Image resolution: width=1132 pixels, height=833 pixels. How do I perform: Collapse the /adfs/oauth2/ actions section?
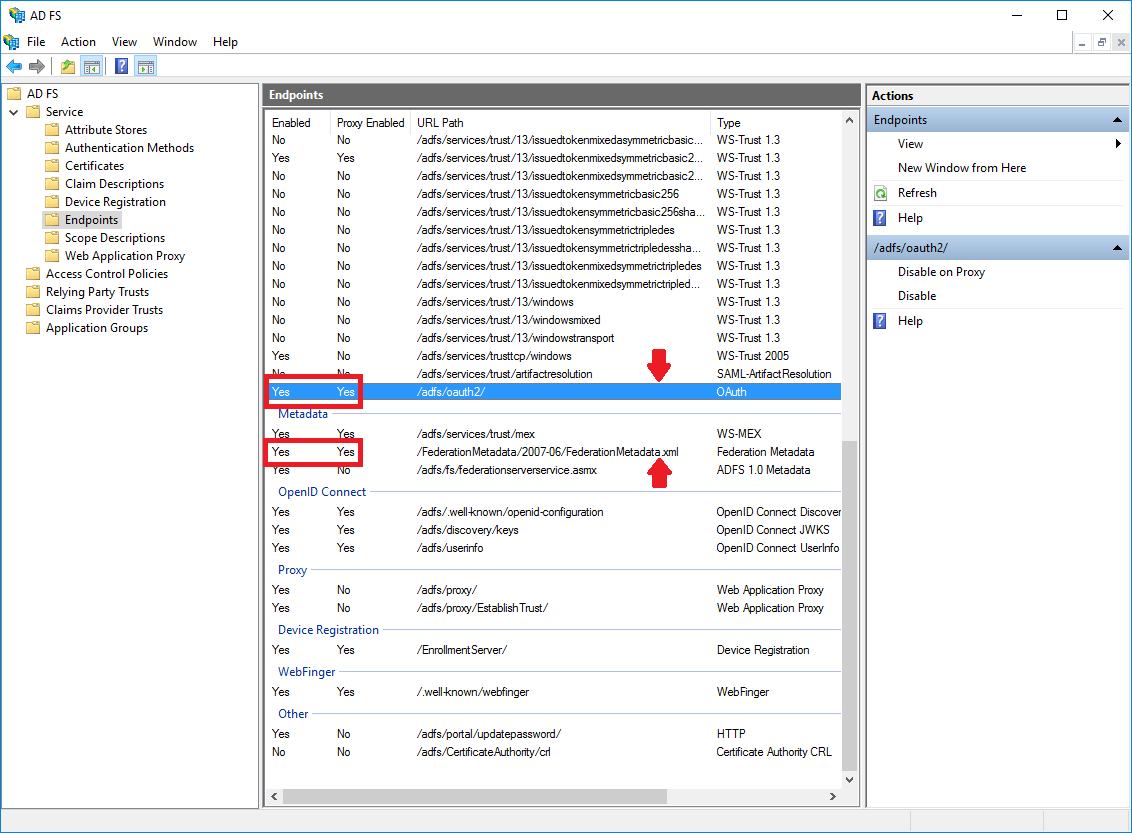point(1116,248)
